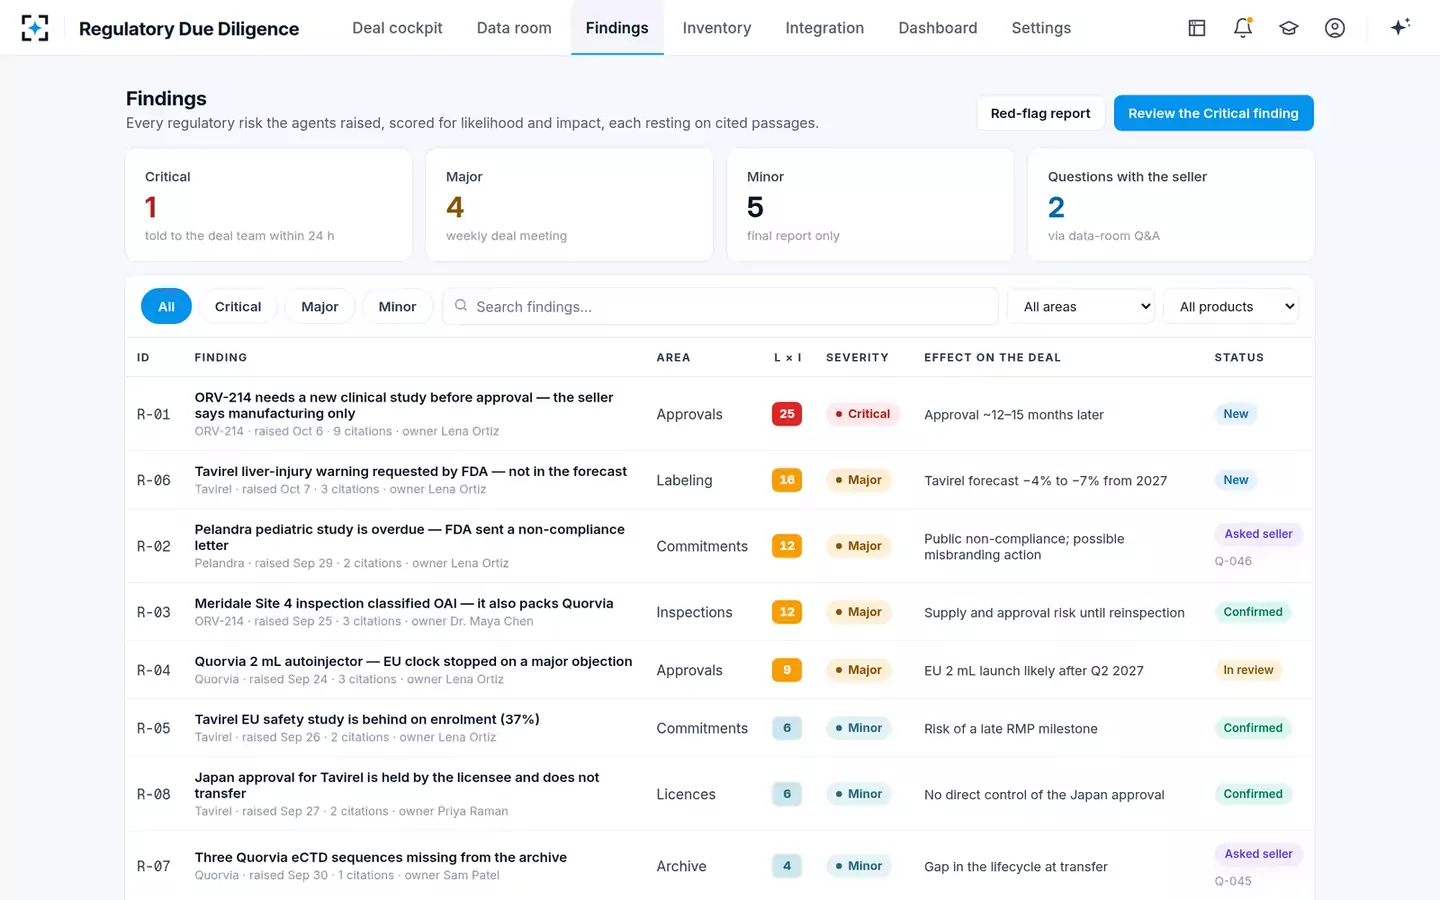The height and width of the screenshot is (900, 1440).
Task: Open the user account profile icon
Action: click(x=1335, y=28)
